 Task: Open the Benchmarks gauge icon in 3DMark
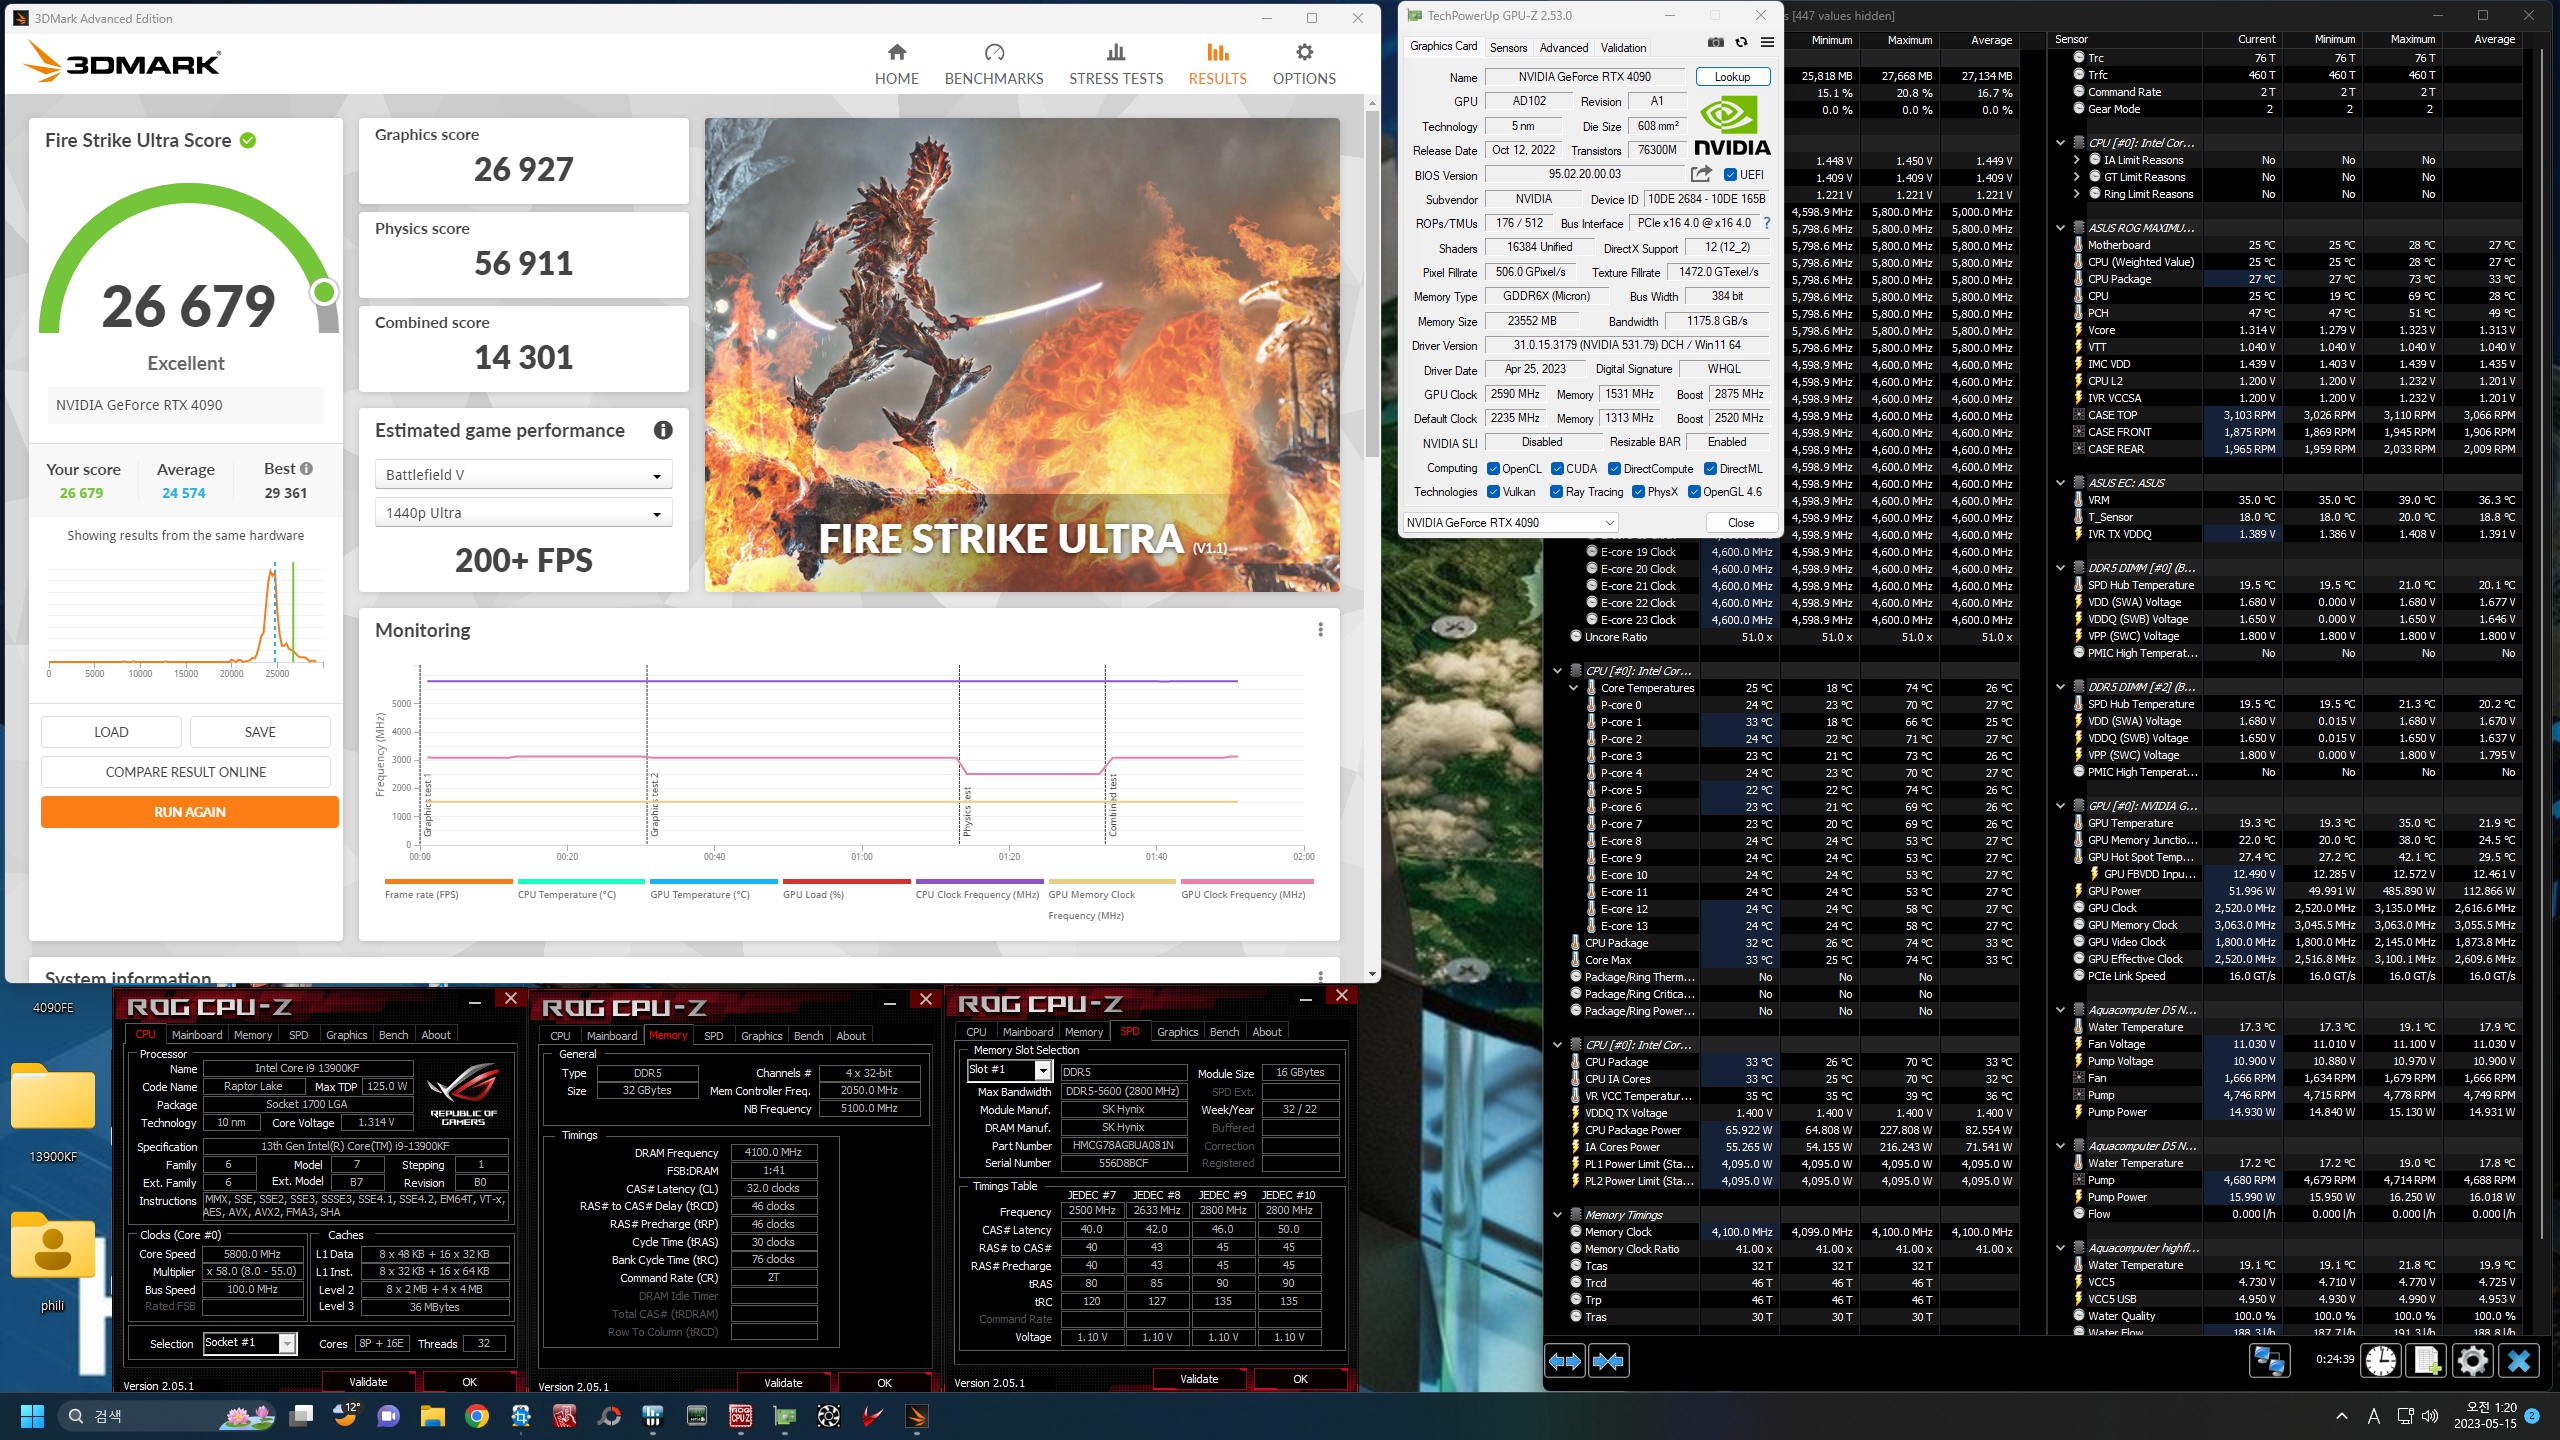(x=994, y=52)
